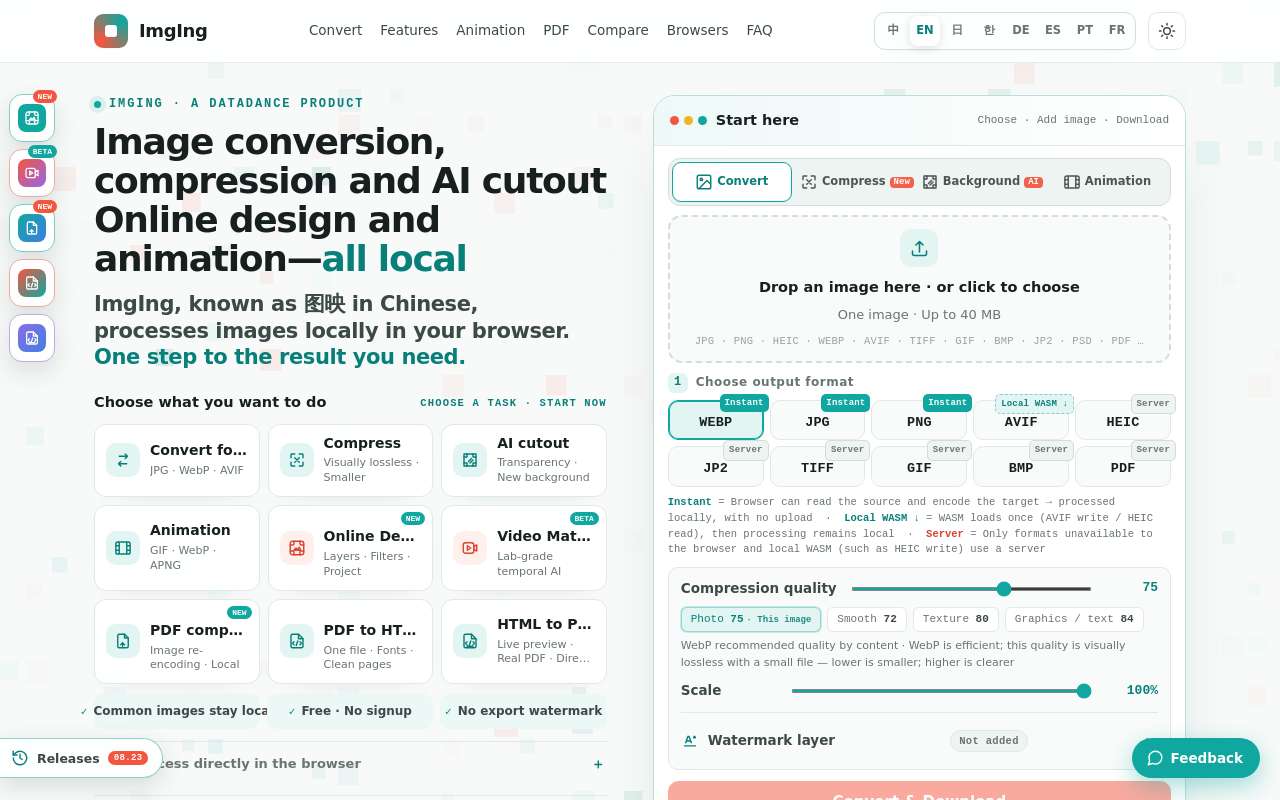Apply the Photo 75 quality preset
Screen dimensions: 1280x800
coord(751,619)
